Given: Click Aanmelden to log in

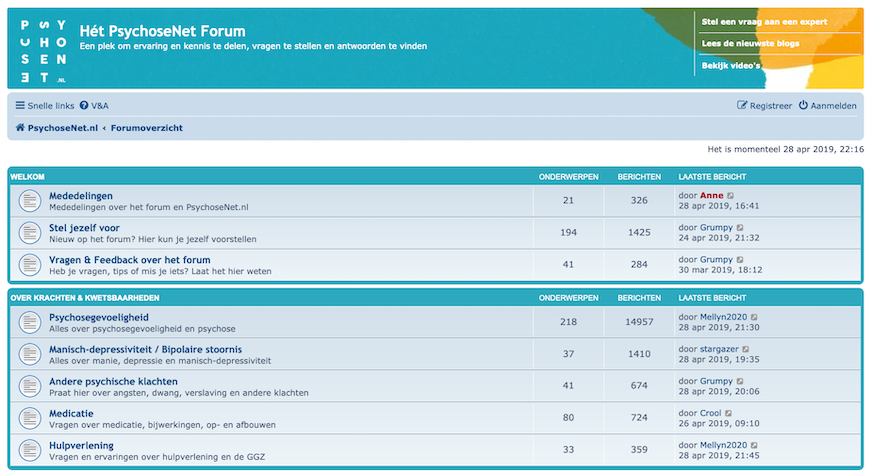Looking at the screenshot, I should (828, 106).
